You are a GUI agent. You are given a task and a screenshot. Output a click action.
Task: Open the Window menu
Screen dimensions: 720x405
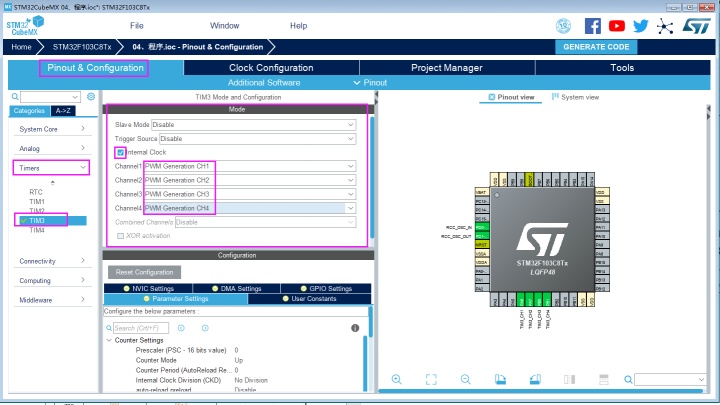pyautogui.click(x=225, y=26)
